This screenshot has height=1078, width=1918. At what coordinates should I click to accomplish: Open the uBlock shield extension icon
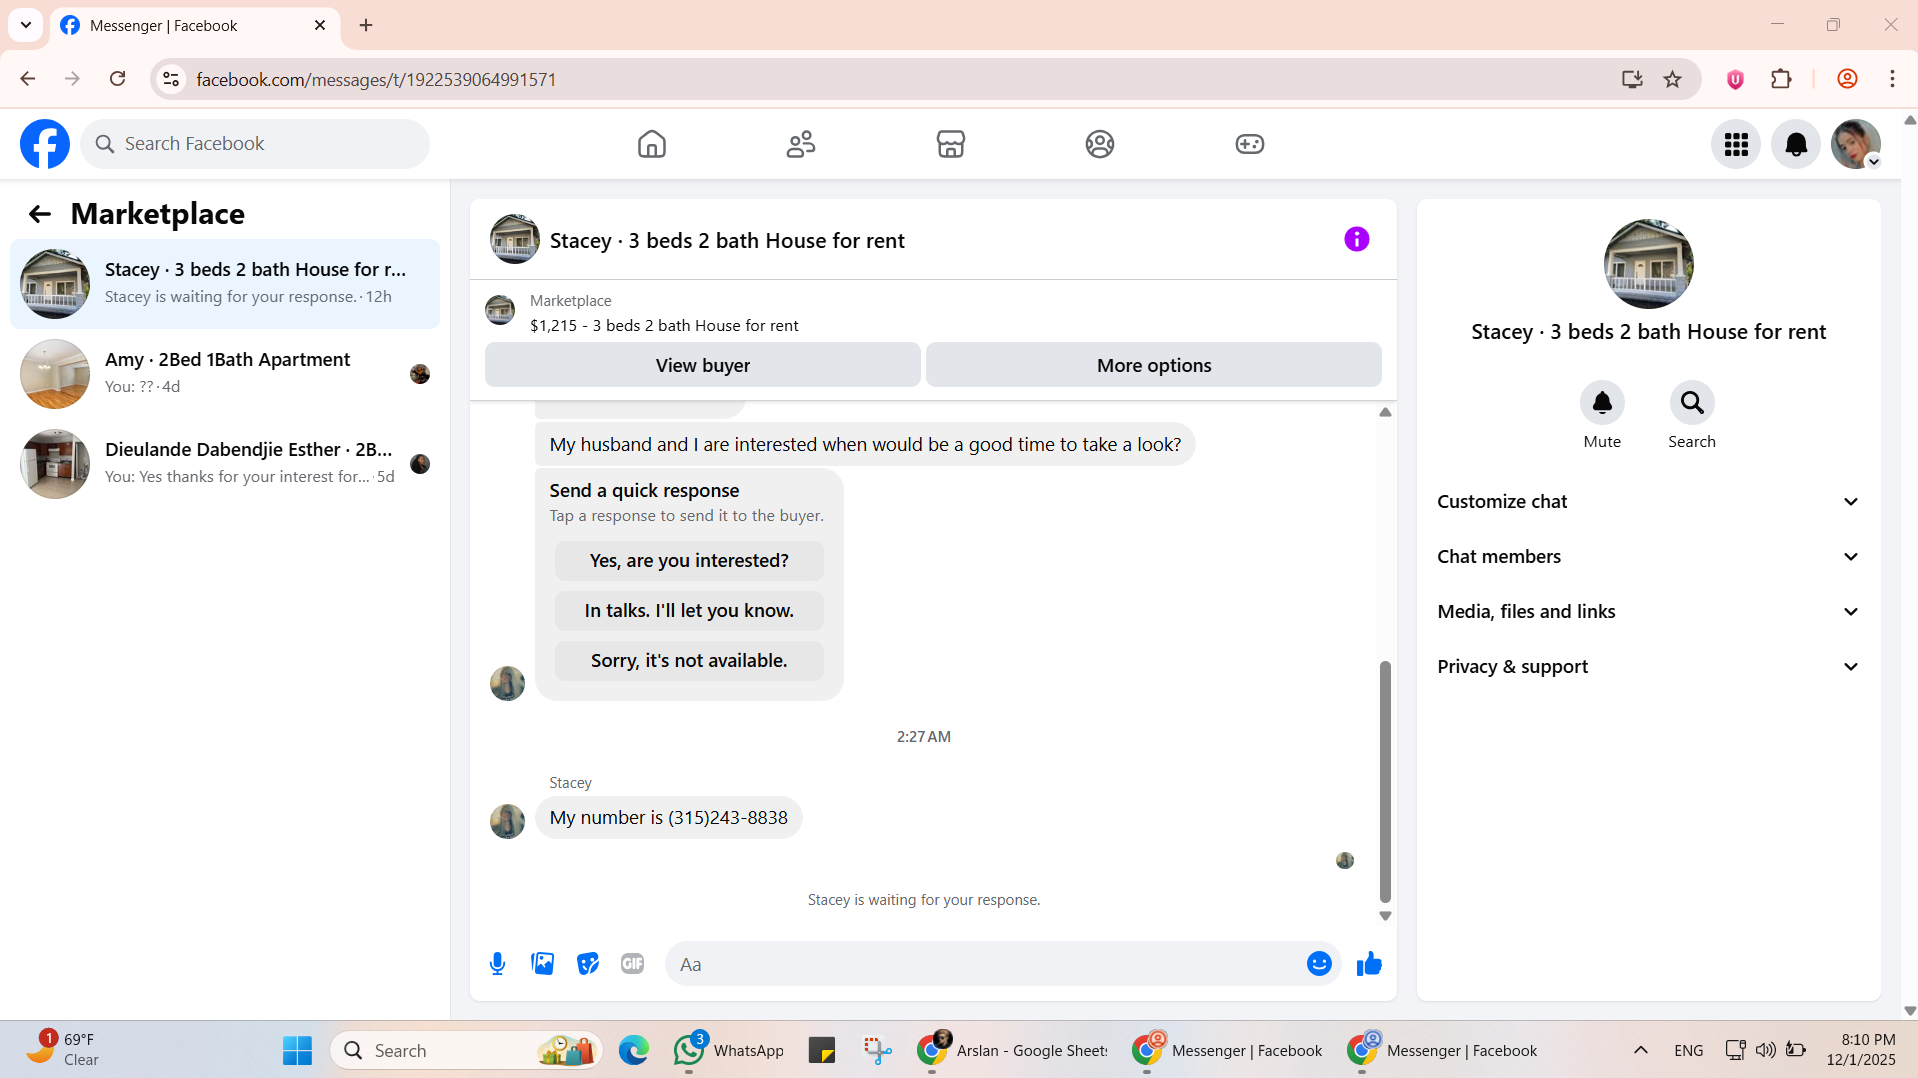(1735, 79)
